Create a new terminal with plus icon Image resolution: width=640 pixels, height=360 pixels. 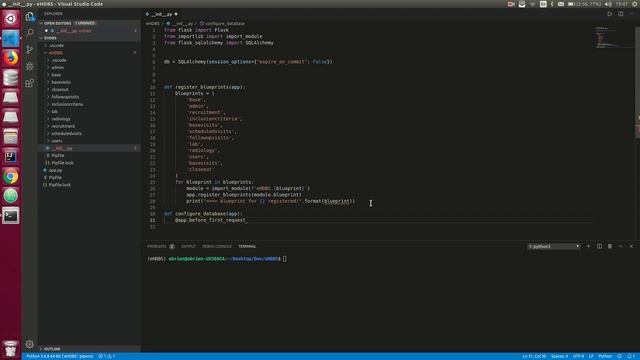(588, 246)
